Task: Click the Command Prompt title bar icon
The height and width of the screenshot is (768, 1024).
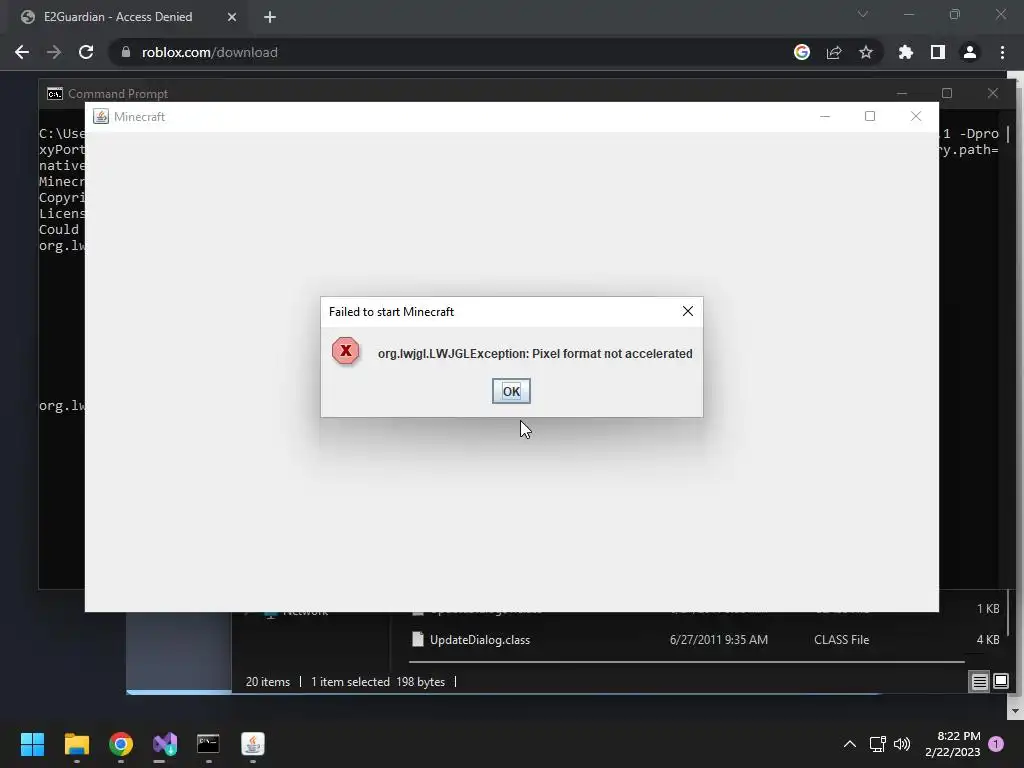Action: tap(55, 93)
